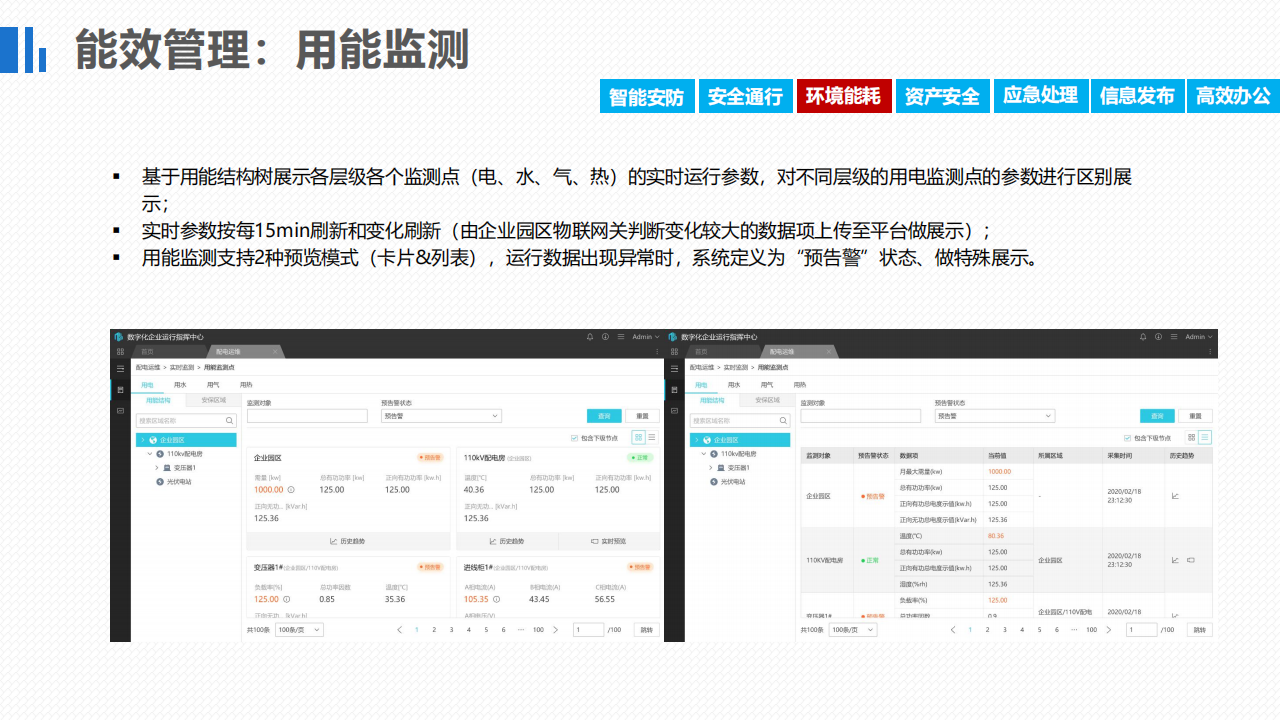Viewport: 1280px width, 720px height.
Task: Click 查询 button in left screenshot
Action: click(603, 416)
